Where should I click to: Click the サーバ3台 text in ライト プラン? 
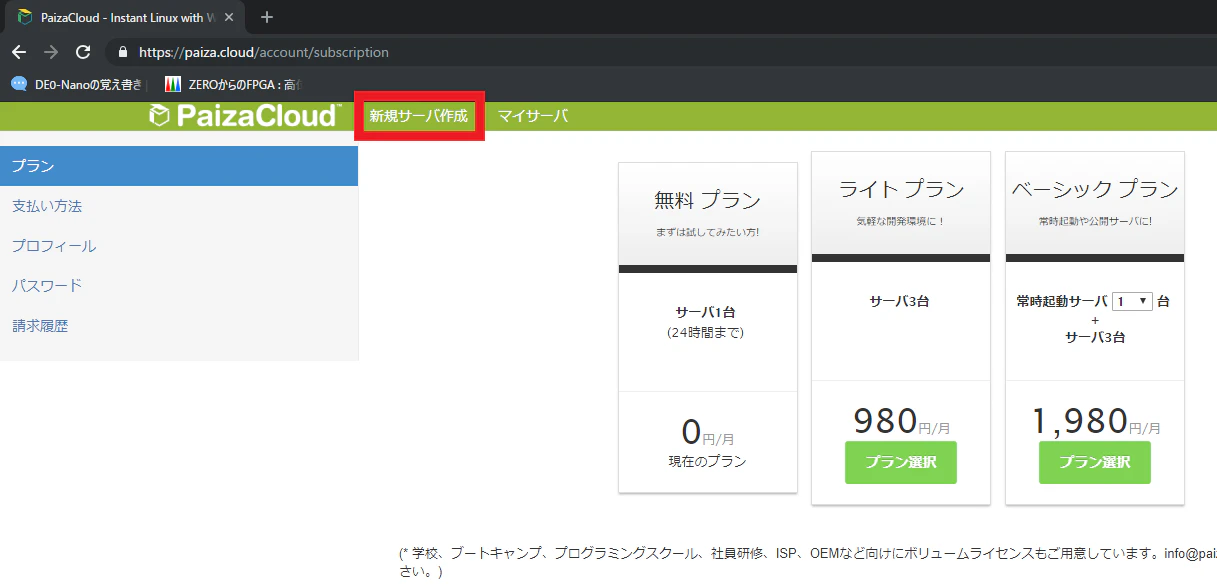(901, 301)
